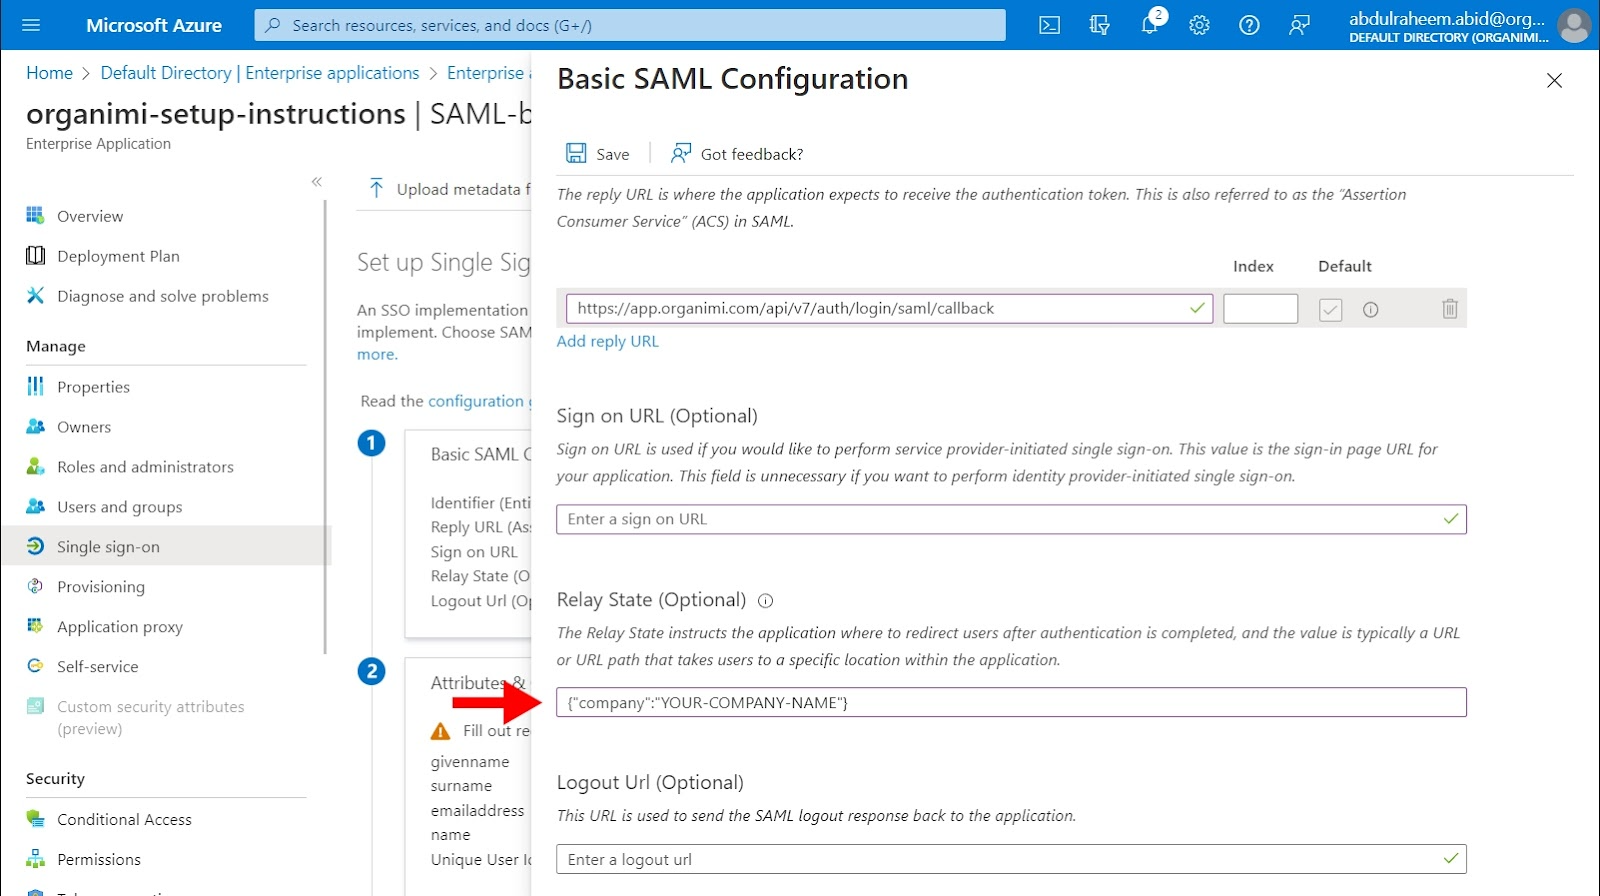The image size is (1600, 896).
Task: Open Custom security attributes (preview)
Action: 150,717
